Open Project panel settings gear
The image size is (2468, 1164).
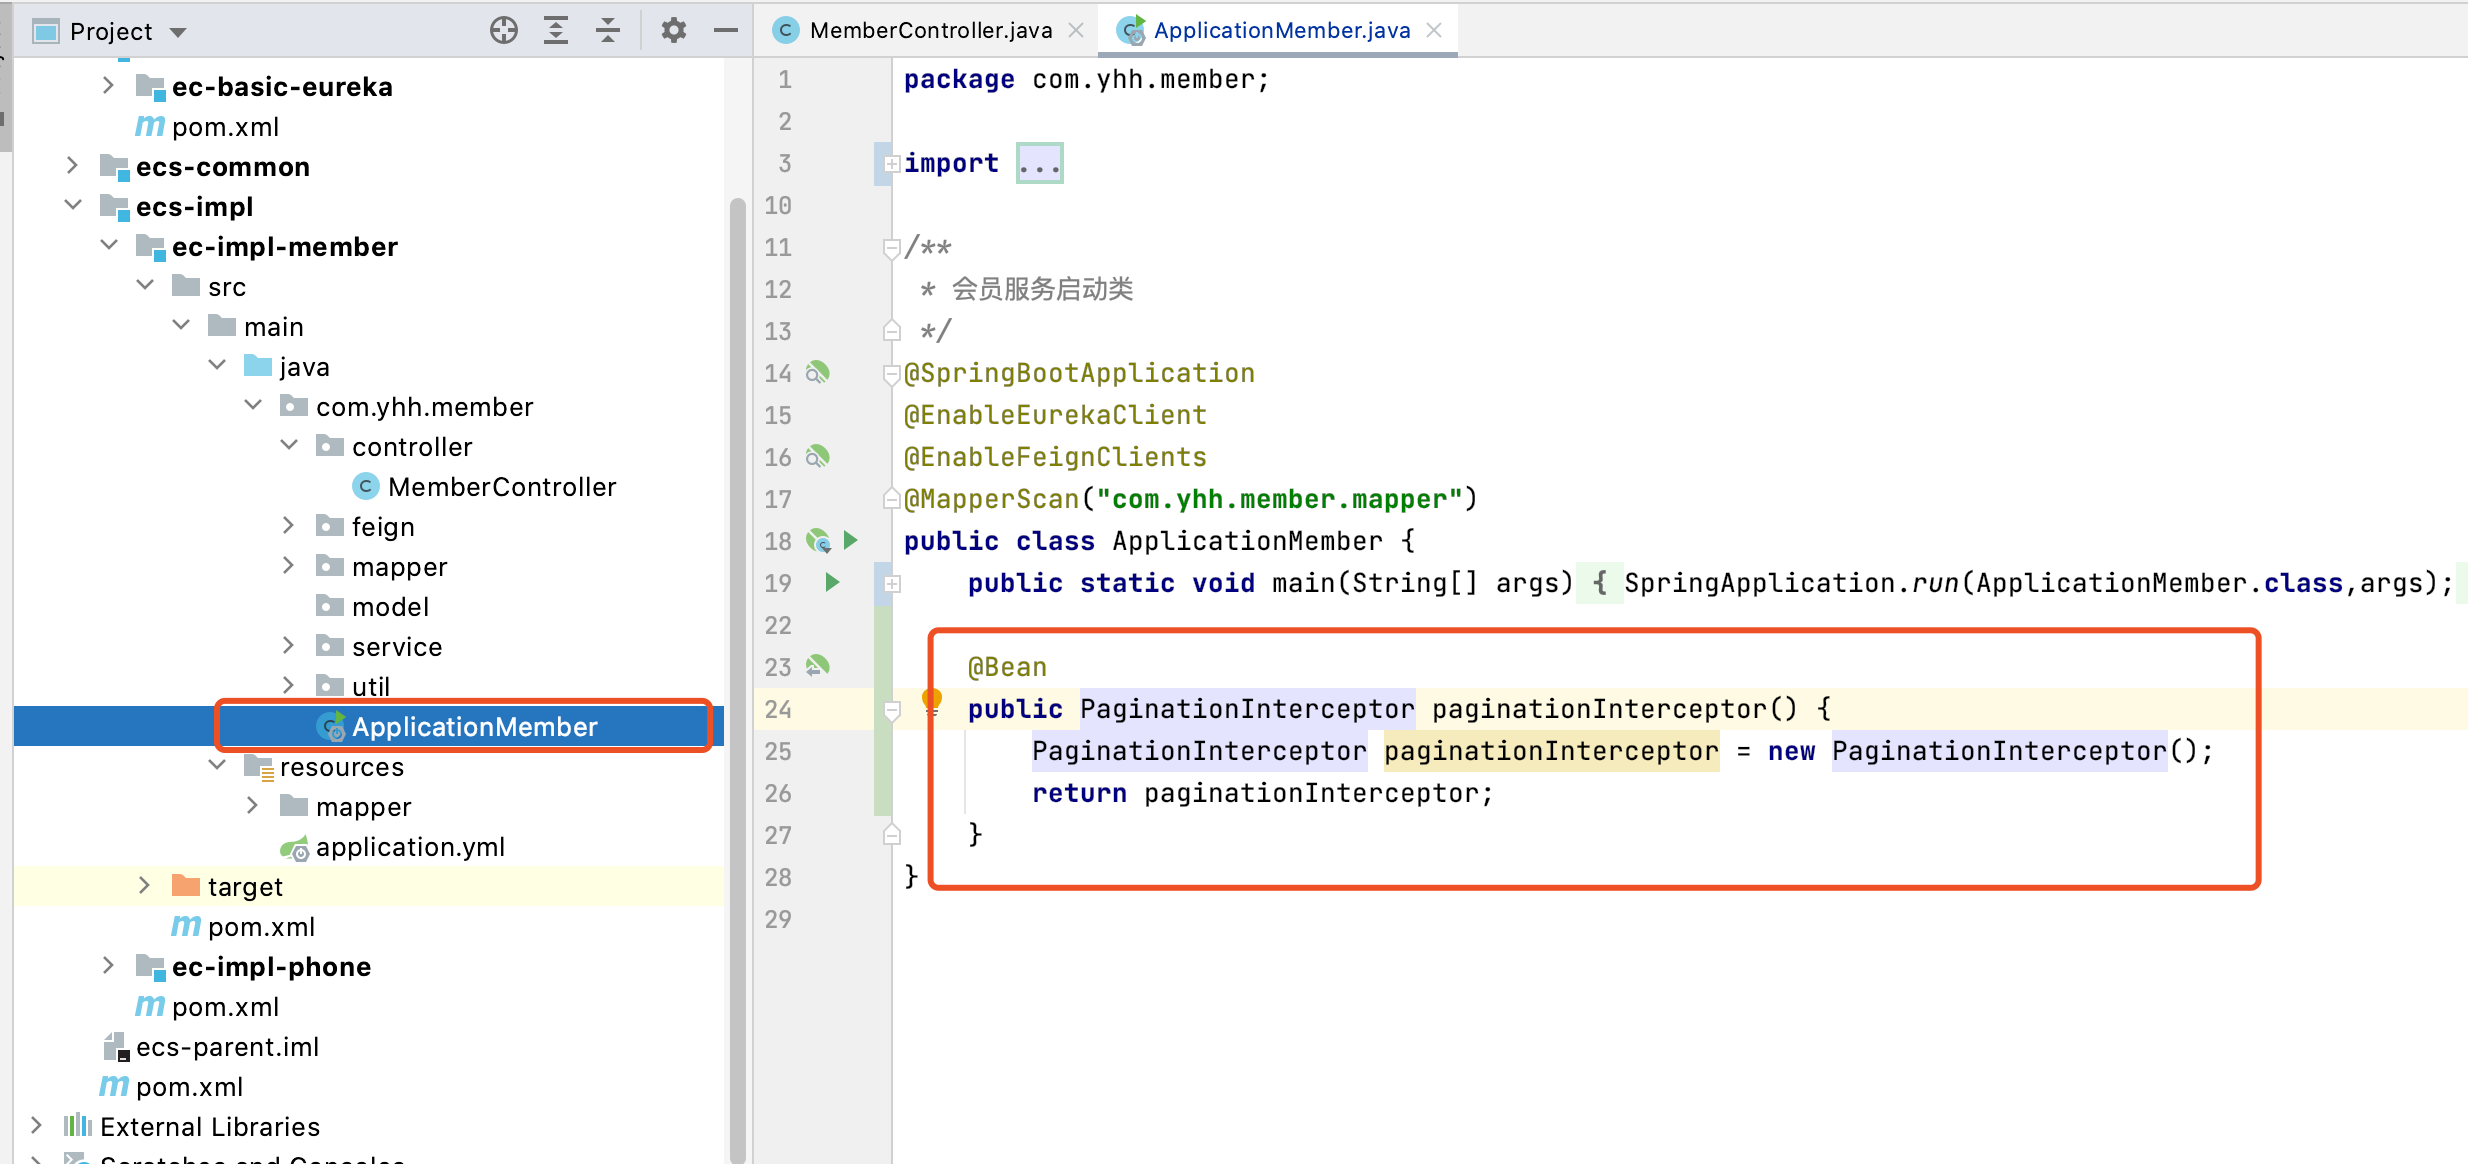coord(674,31)
